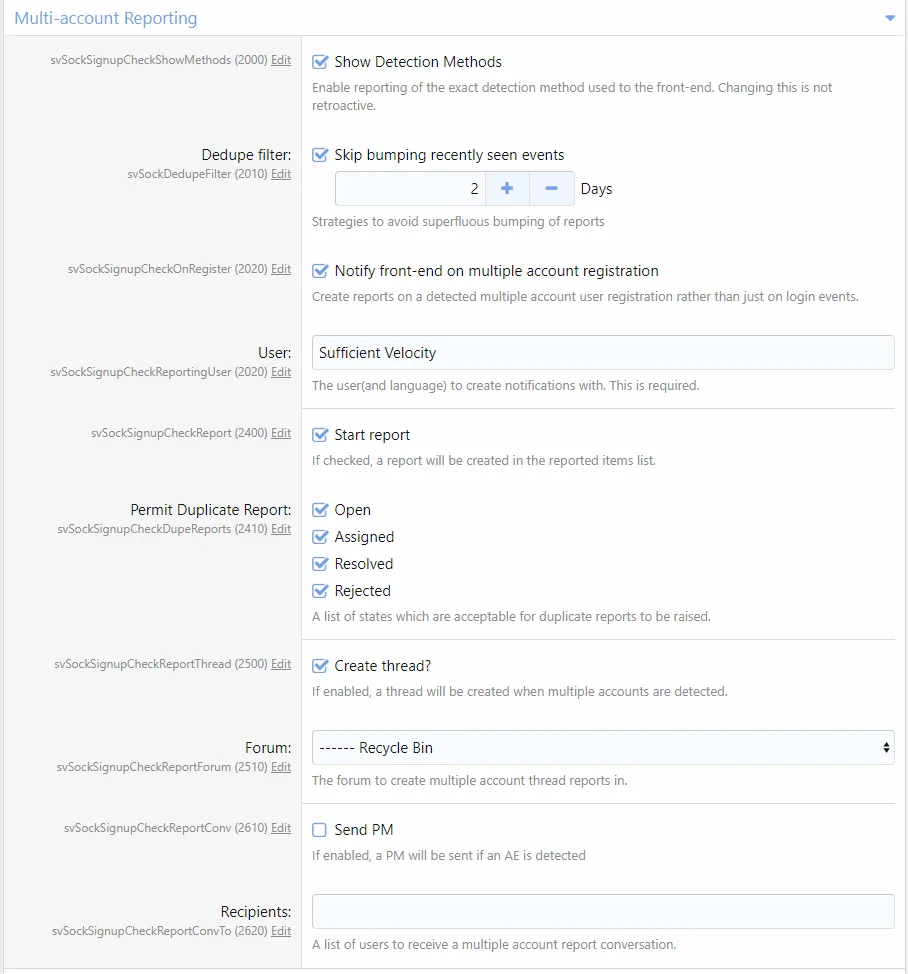The width and height of the screenshot is (908, 974).
Task: Enable the Send PM checkbox
Action: [321, 830]
